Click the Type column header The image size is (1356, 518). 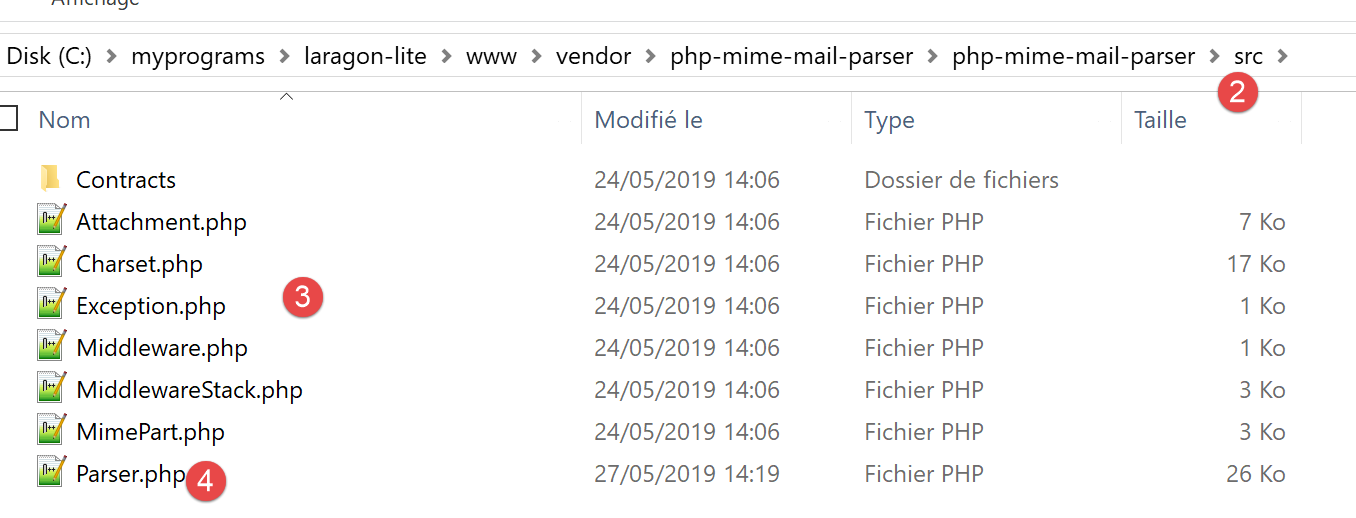click(x=889, y=120)
